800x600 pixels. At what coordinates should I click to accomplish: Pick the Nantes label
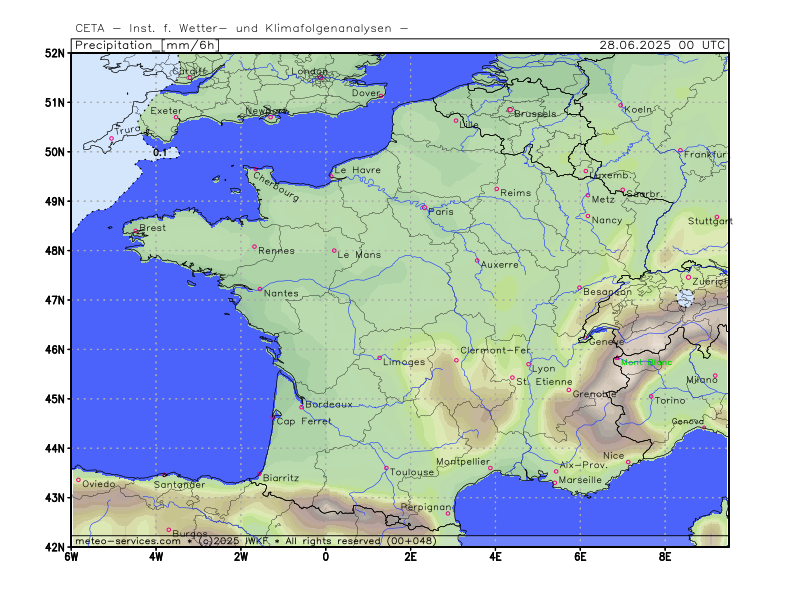click(x=281, y=293)
